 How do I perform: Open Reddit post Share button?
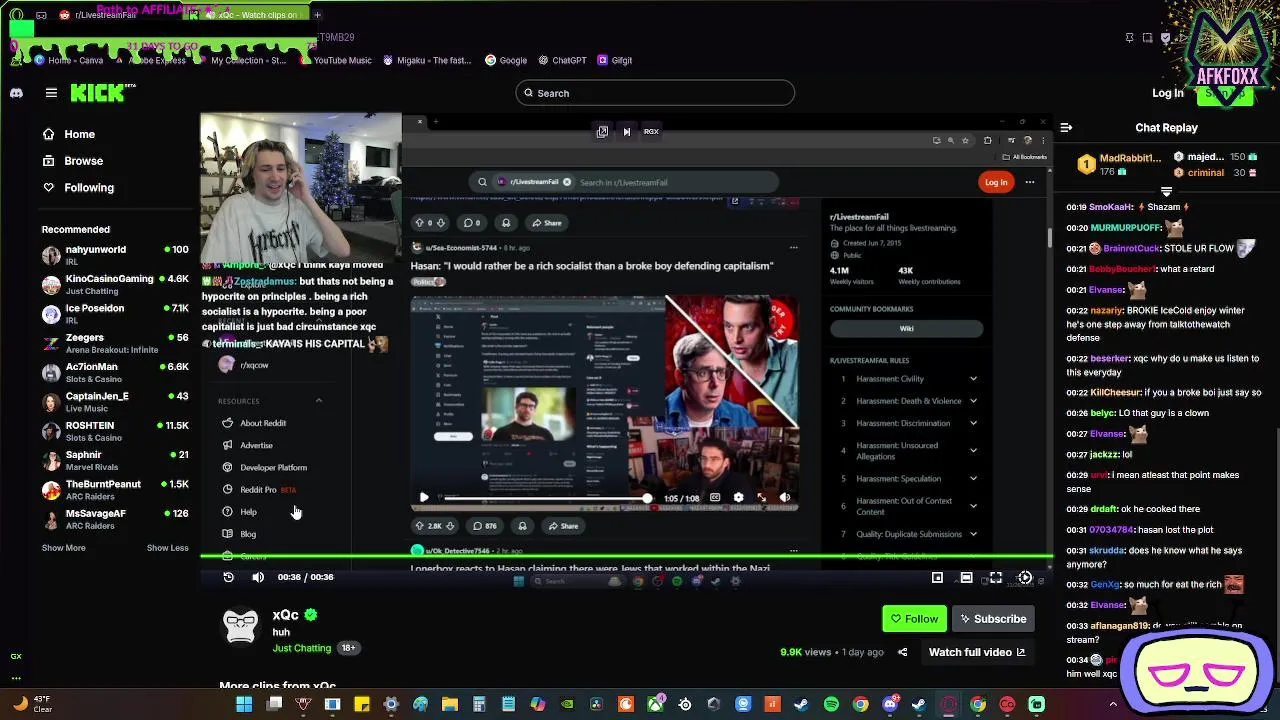coord(561,526)
